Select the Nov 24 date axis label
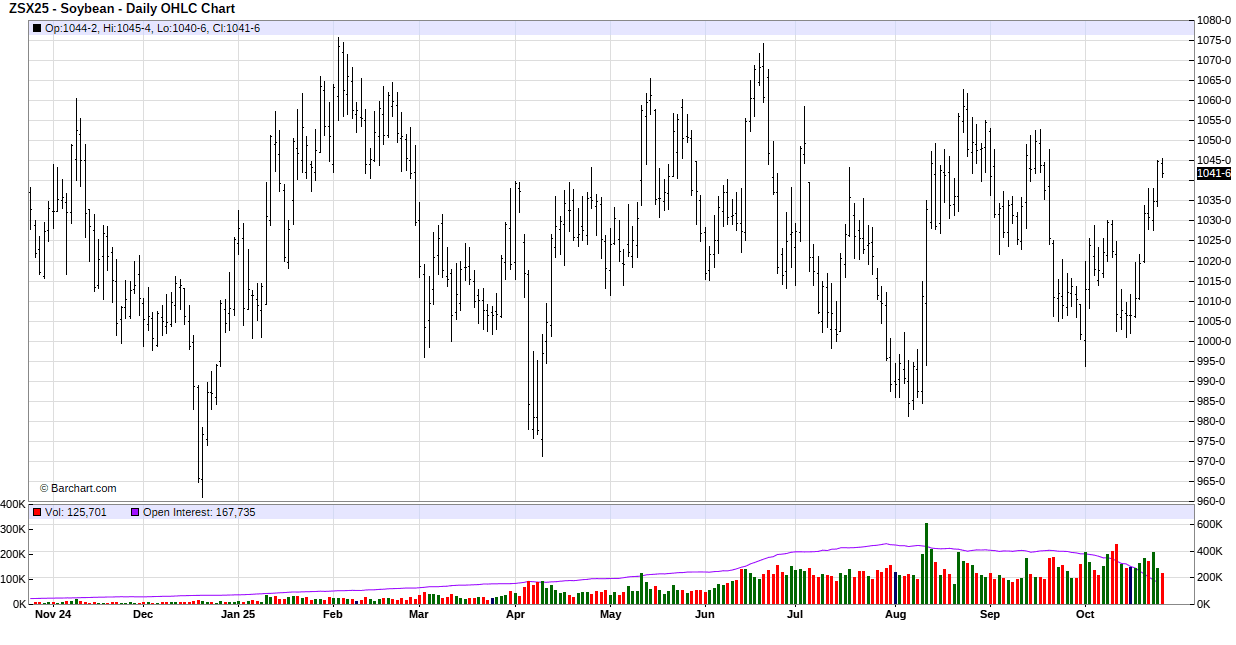Image resolution: width=1236 pixels, height=645 pixels. 52,615
